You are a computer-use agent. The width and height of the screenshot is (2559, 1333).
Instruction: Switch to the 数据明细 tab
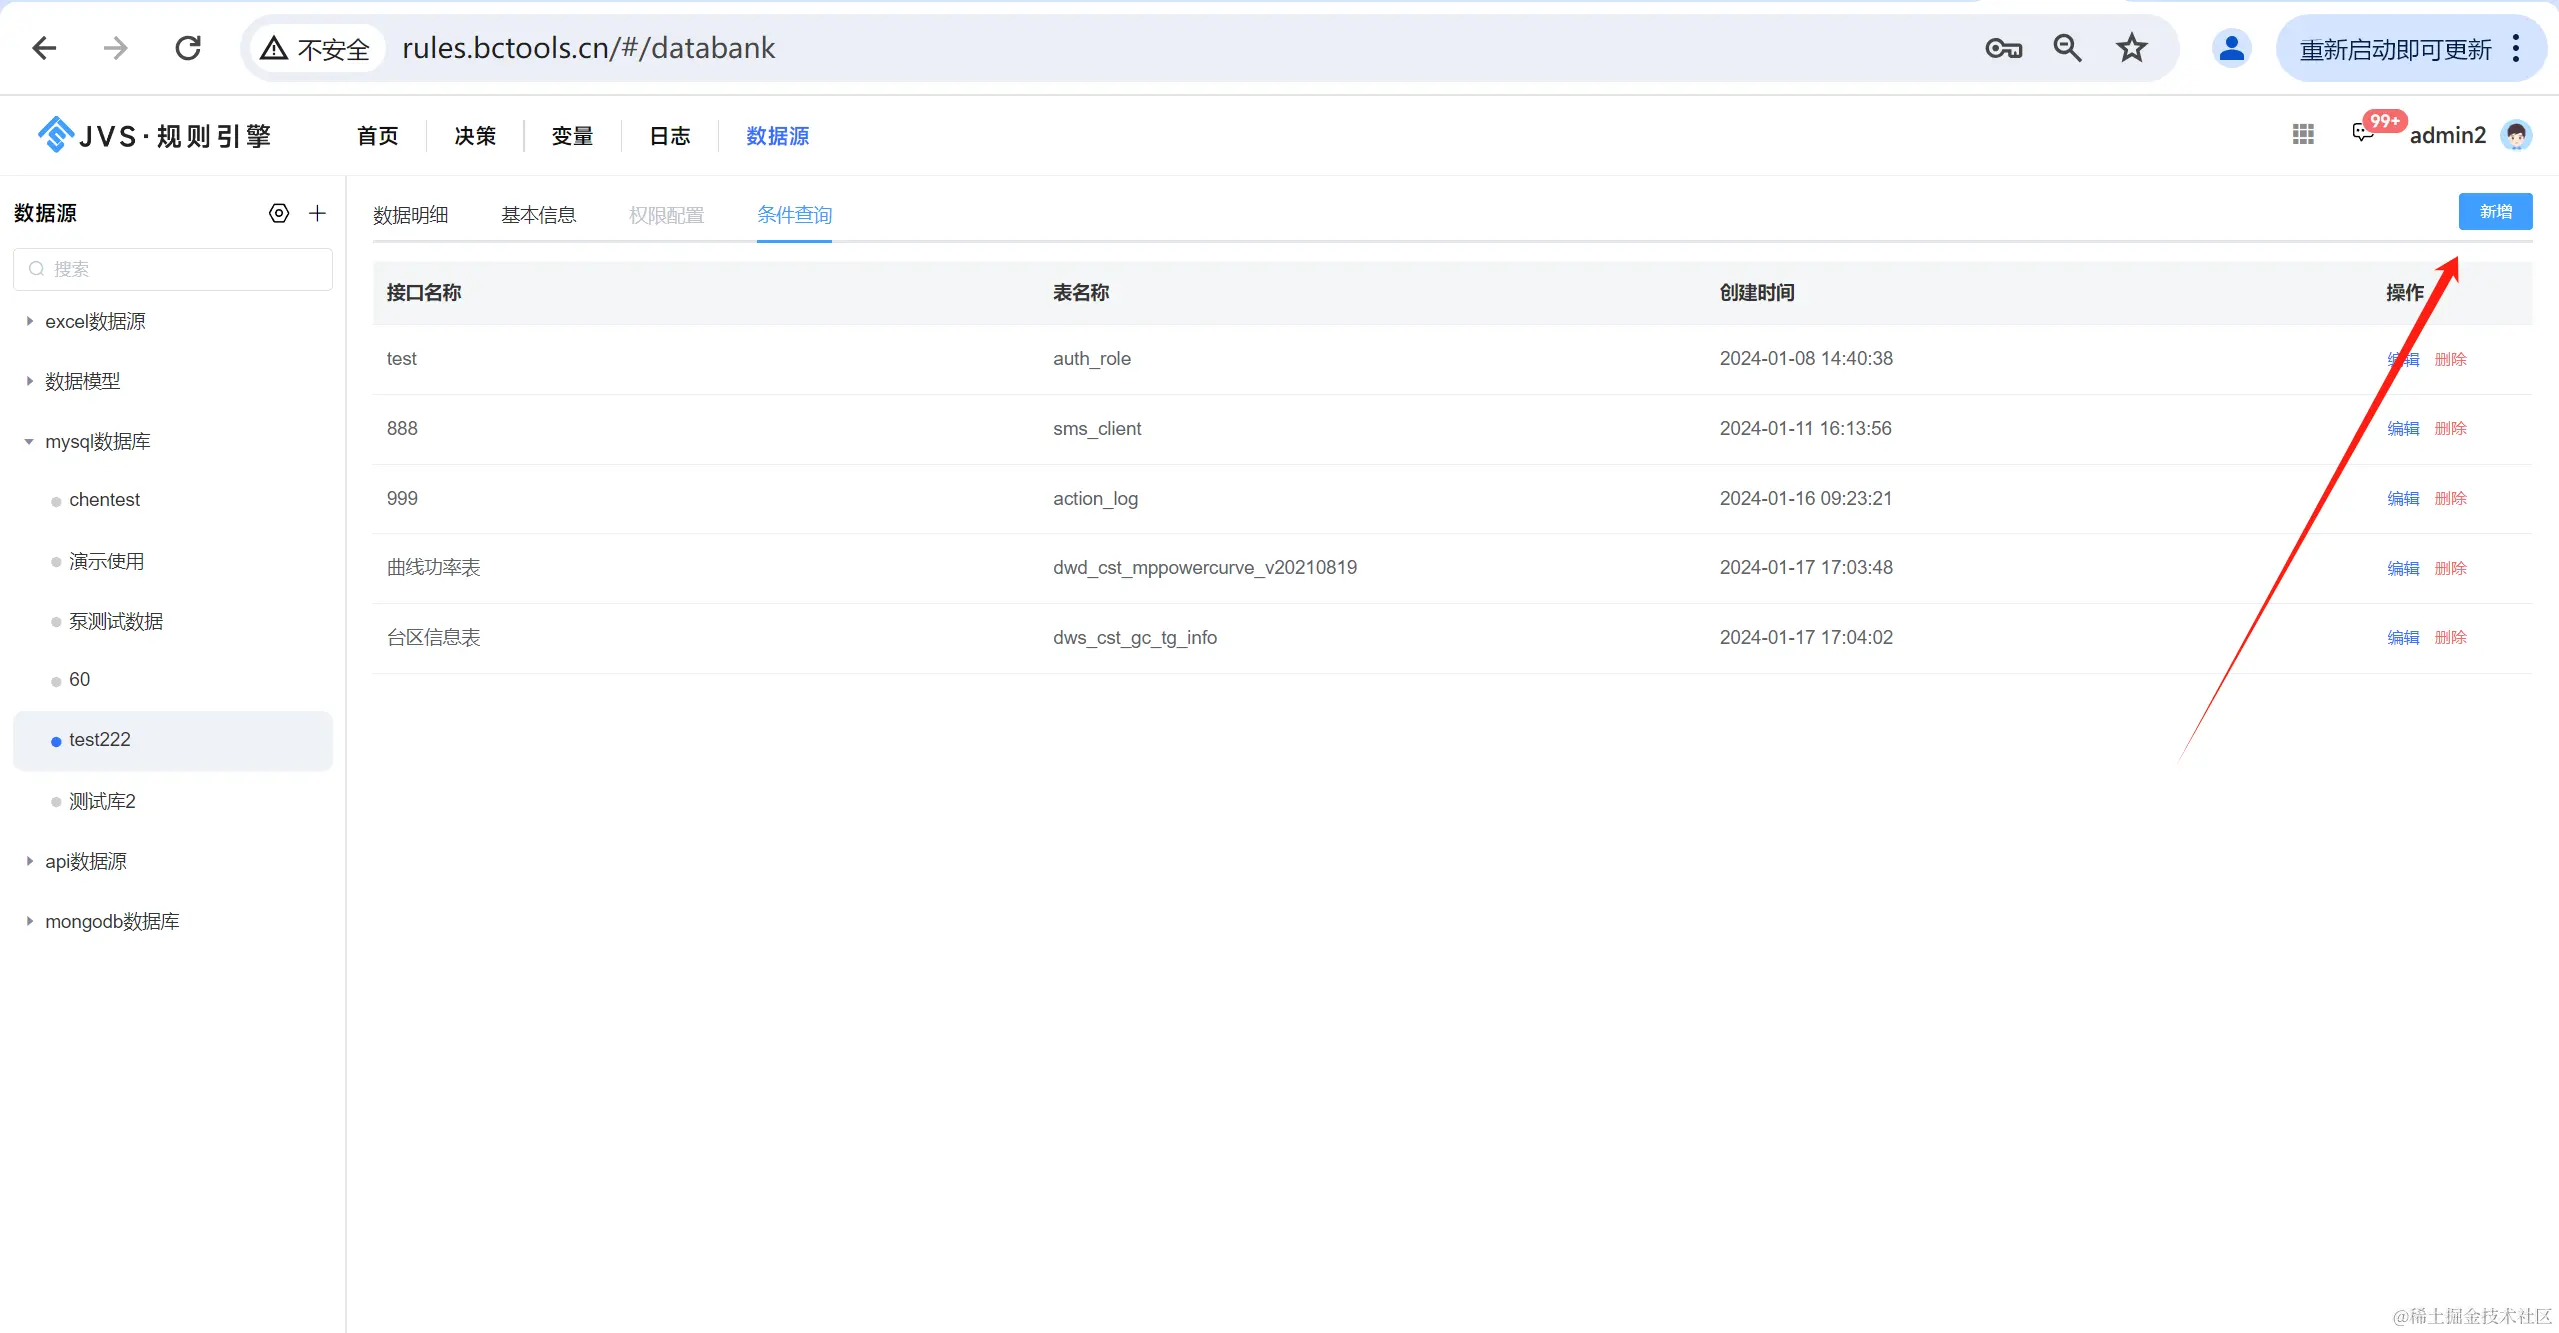pos(410,215)
